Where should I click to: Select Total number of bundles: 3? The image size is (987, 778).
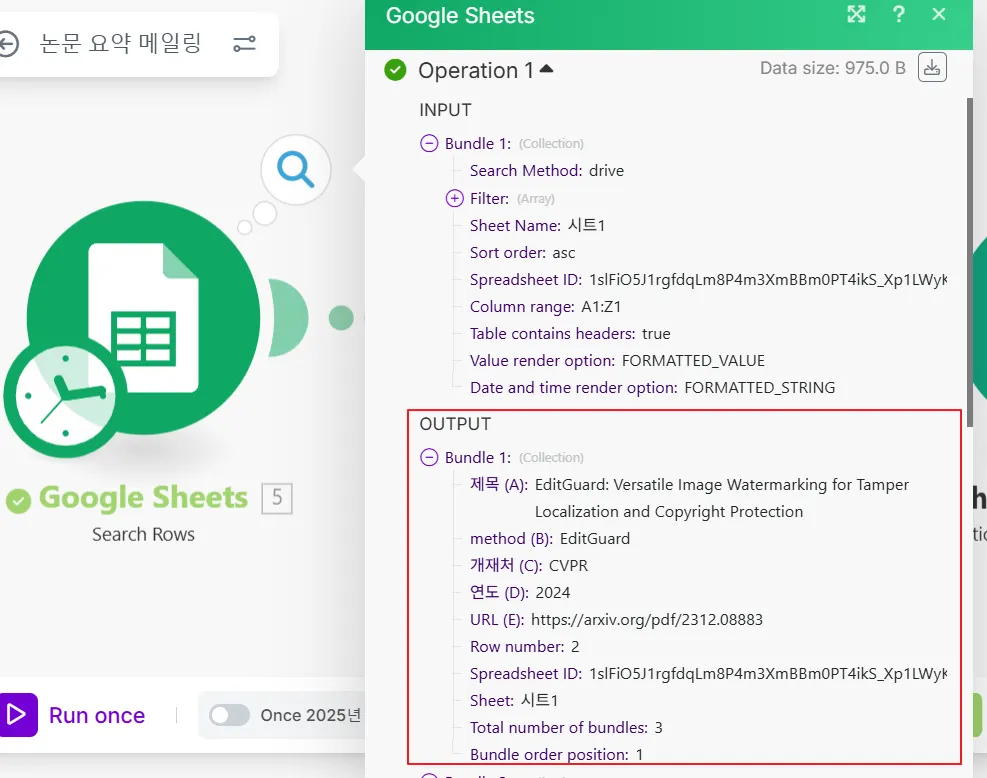[566, 728]
